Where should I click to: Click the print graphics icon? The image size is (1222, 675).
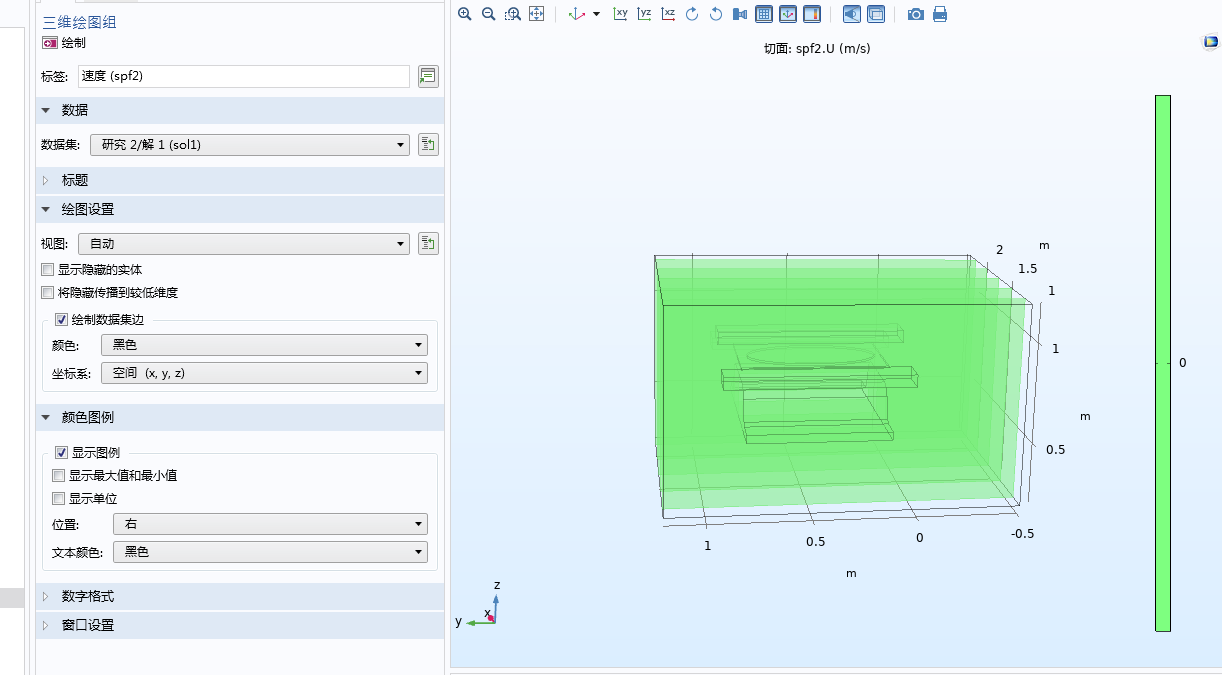coord(939,14)
